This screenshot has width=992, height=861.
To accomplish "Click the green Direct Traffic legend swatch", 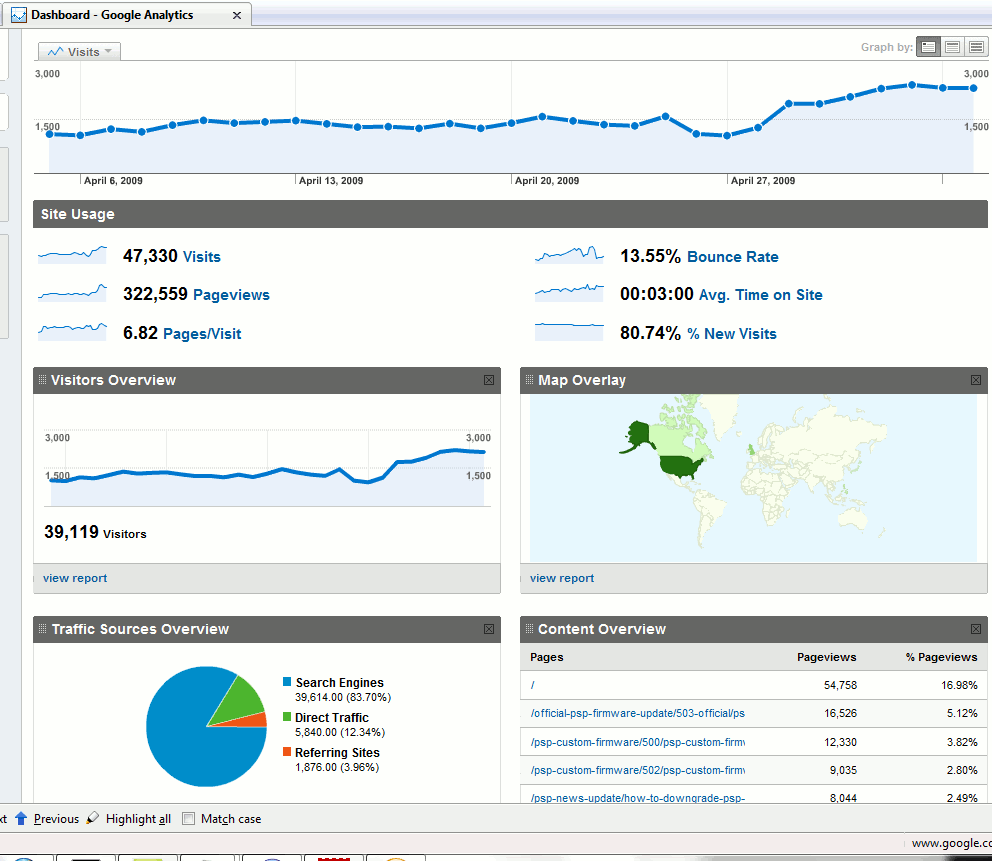I will tap(287, 717).
